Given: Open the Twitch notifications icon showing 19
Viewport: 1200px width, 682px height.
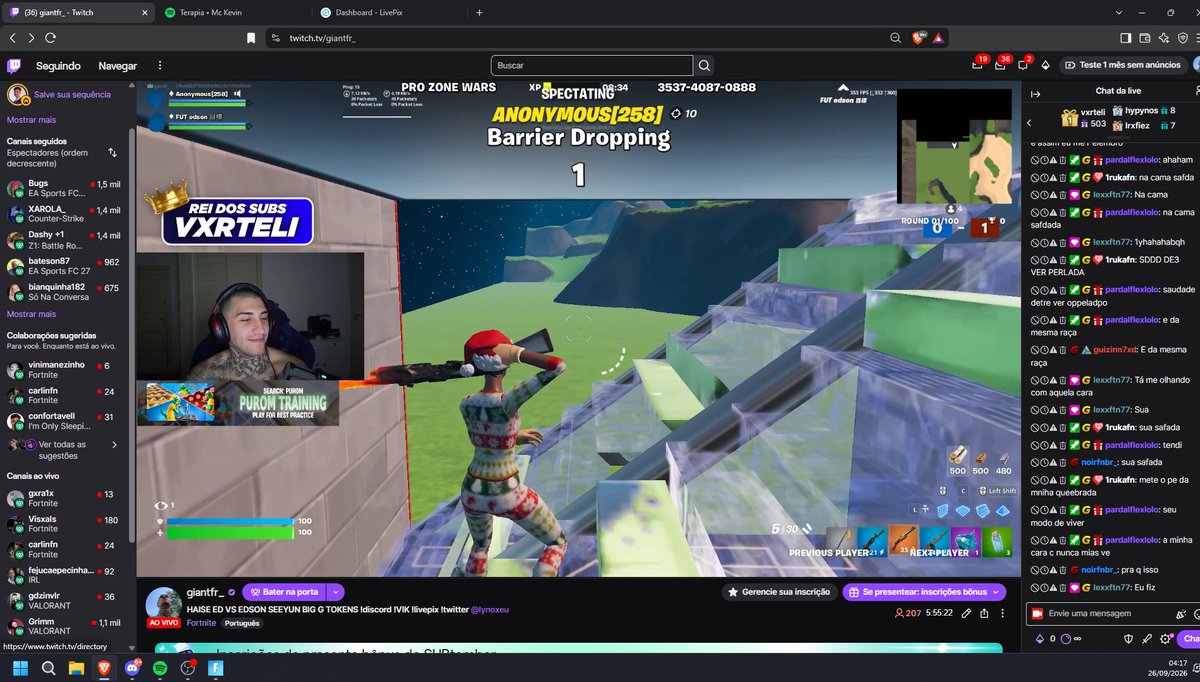Looking at the screenshot, I should click(x=977, y=64).
